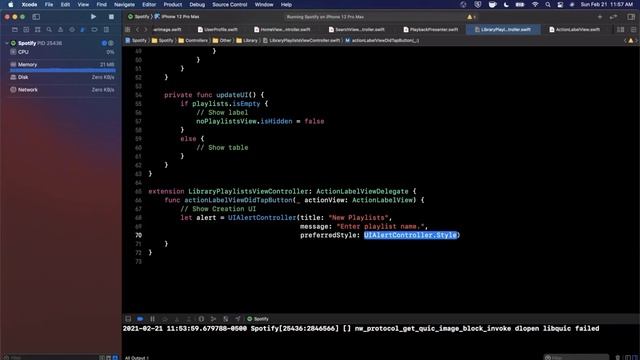Stop the running Spotify app
This screenshot has height=360, width=640.
tap(111, 17)
